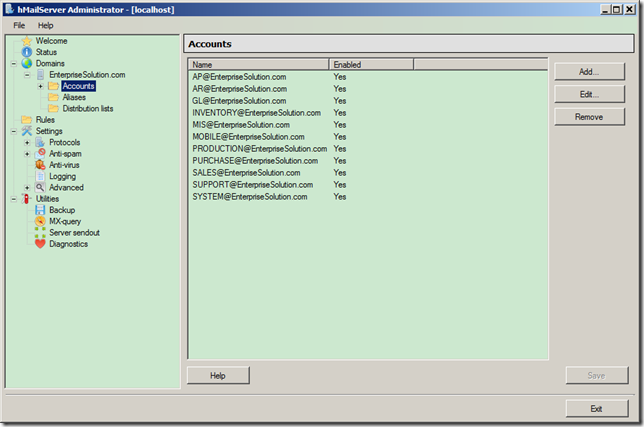The width and height of the screenshot is (644, 427).
Task: Expand the Protocols node
Action: click(x=27, y=142)
